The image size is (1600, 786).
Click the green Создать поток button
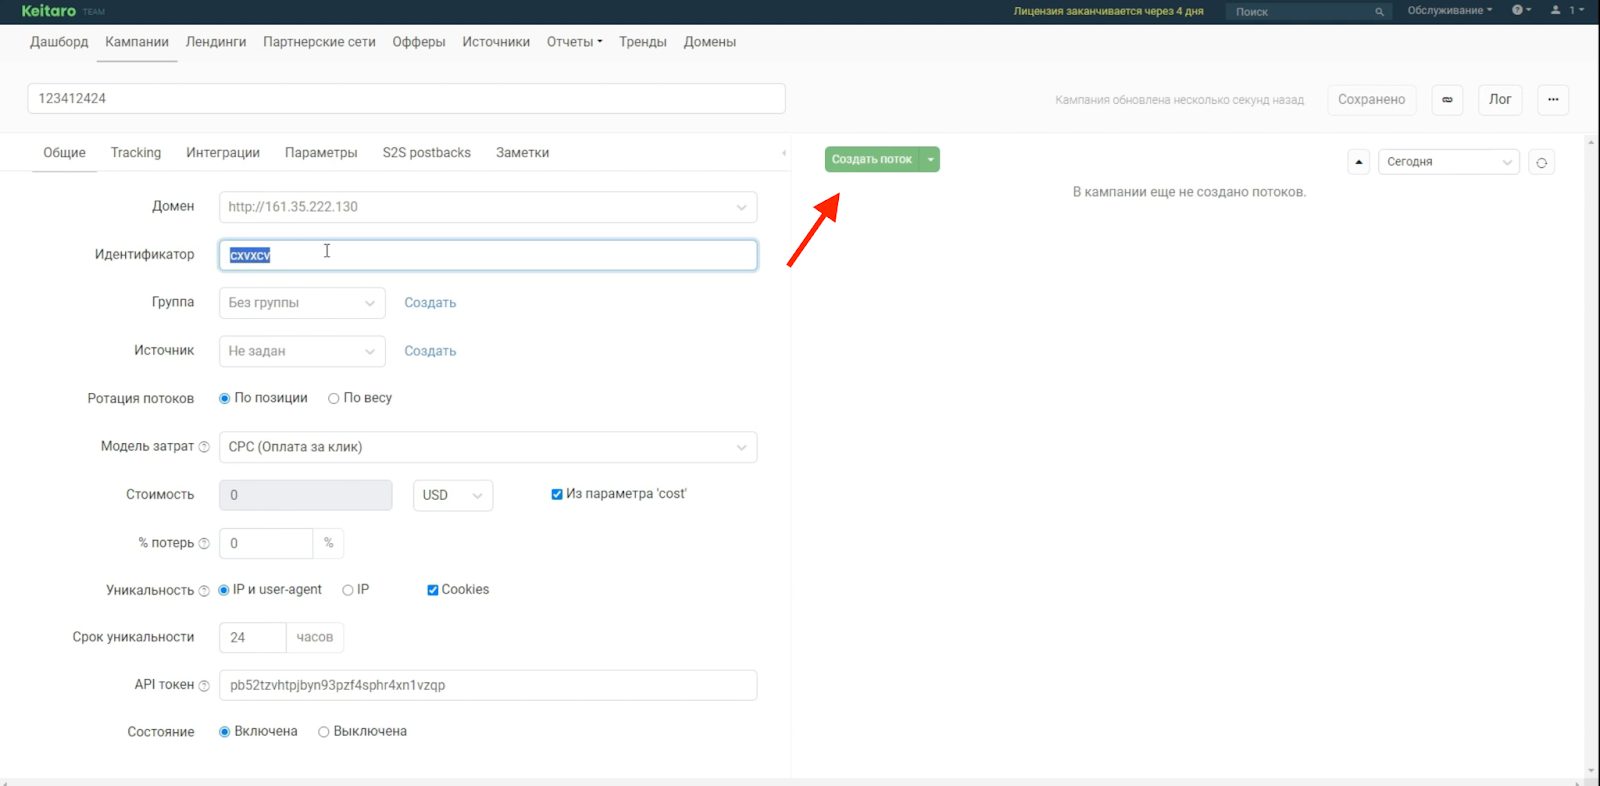tap(872, 159)
